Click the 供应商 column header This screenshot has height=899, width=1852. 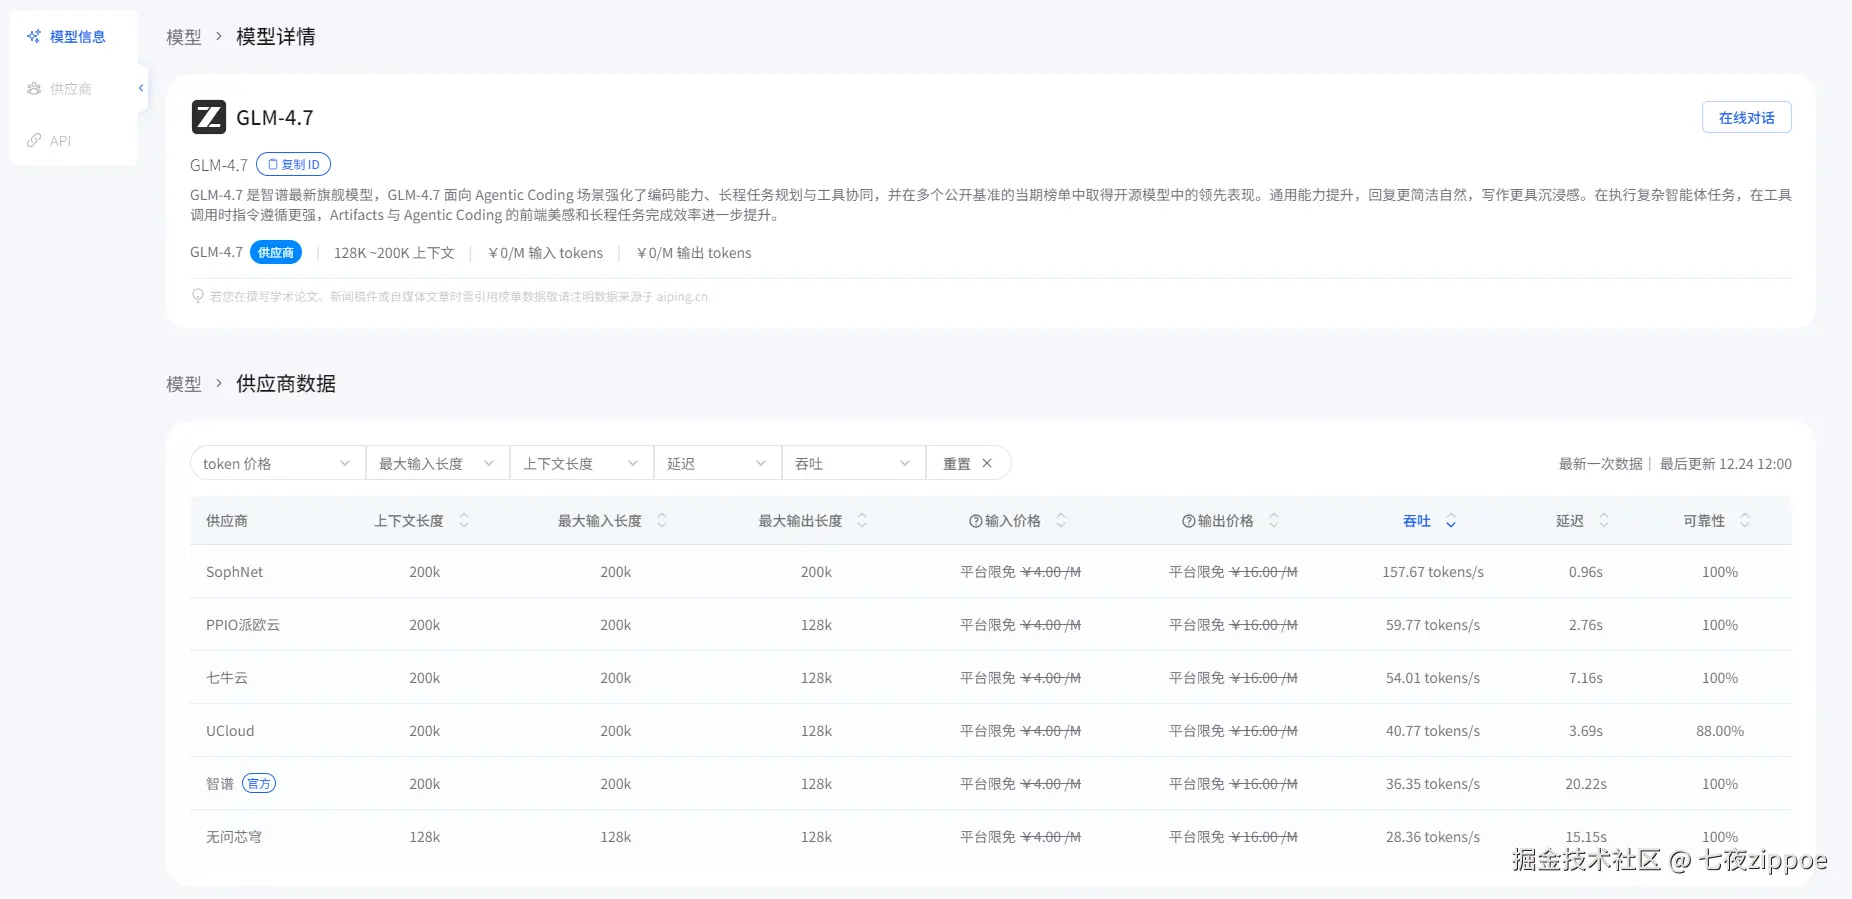(227, 521)
